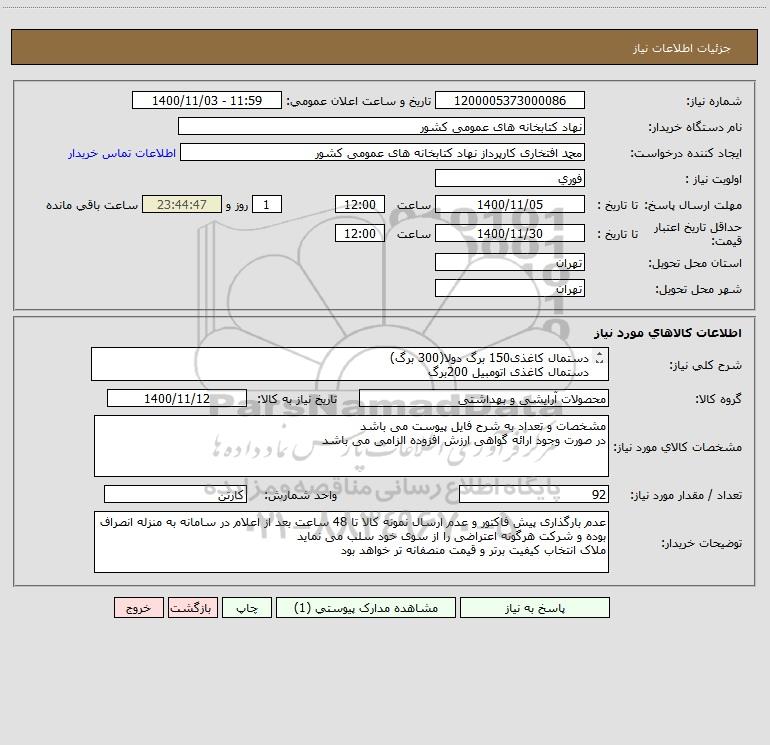Viewport: 770px width, 745px height.
Task: Click the label 'شماره نیاز:'
Action: (x=714, y=101)
